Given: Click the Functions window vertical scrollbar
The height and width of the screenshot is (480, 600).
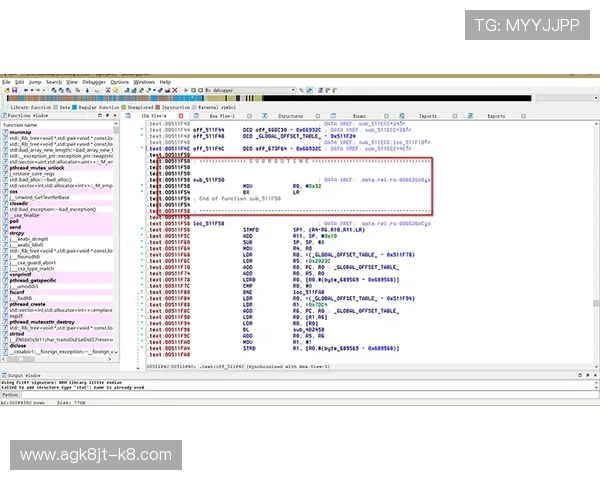Looking at the screenshot, I should pyautogui.click(x=116, y=238).
